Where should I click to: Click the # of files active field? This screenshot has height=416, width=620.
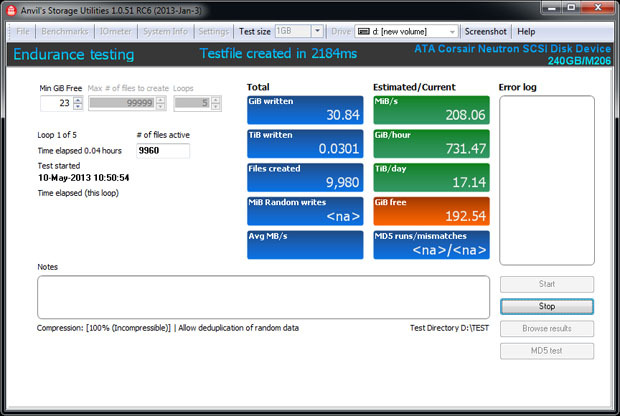point(163,151)
